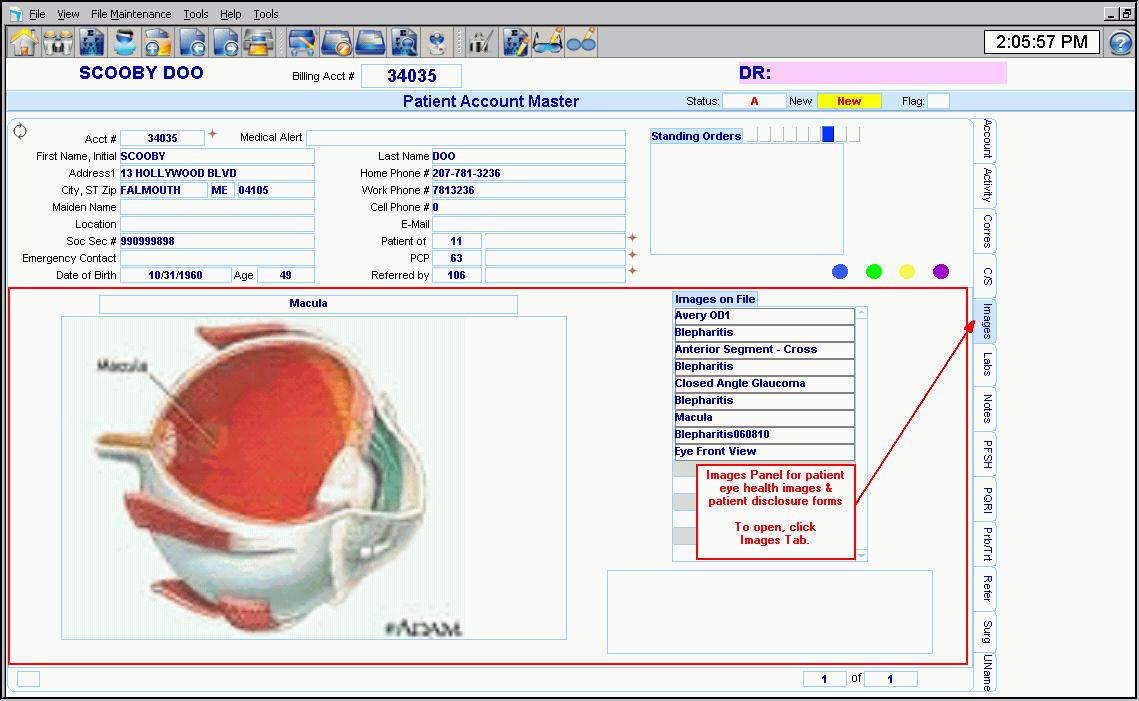Screen dimensions: 1139x701
Task: Toggle the blue-filled Standing Orders box
Action: pyautogui.click(x=828, y=135)
